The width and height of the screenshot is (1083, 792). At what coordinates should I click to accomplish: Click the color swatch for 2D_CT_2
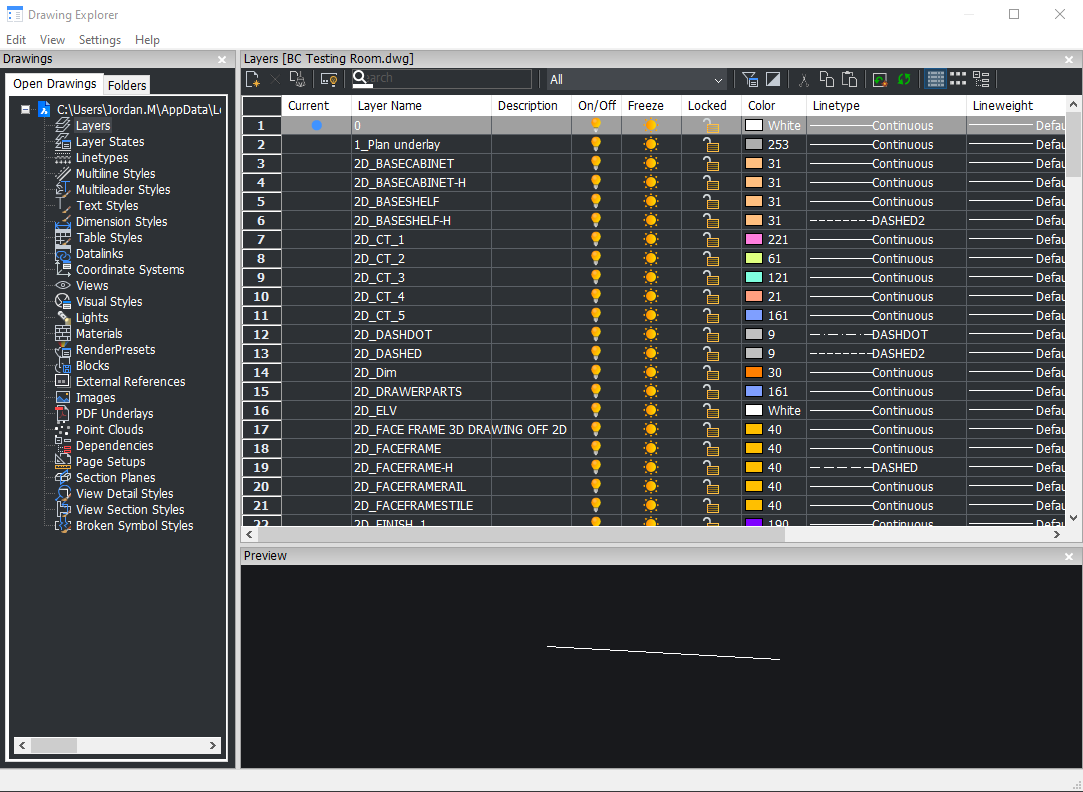(754, 258)
